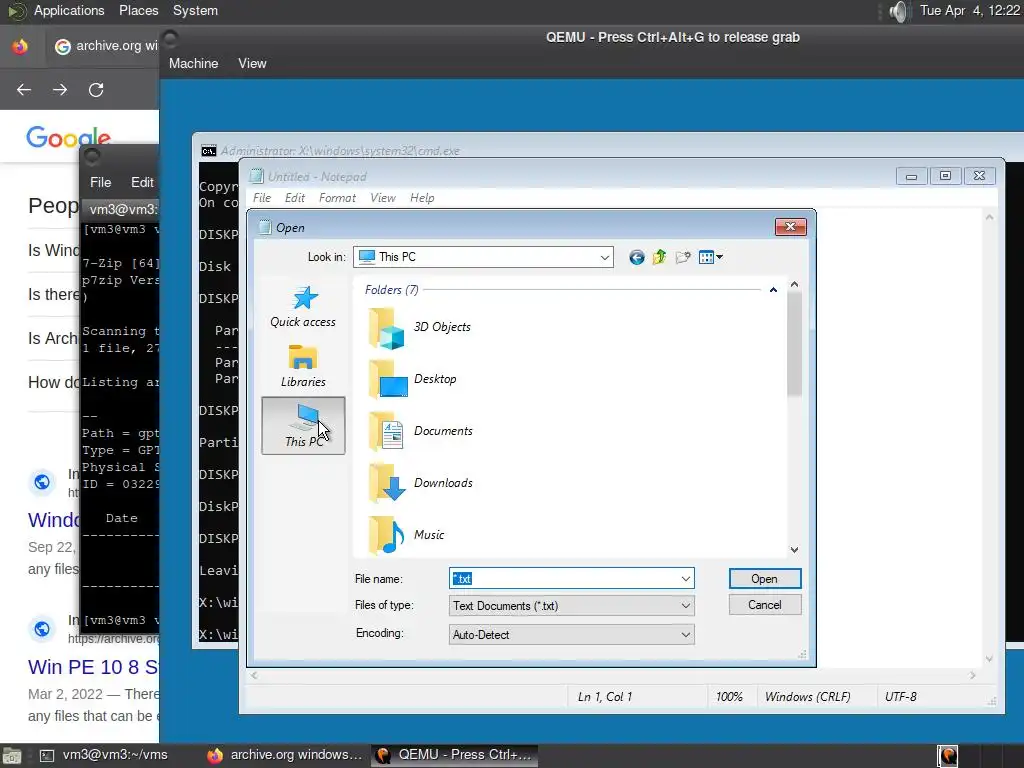
Task: Click the Notepad title bar icon
Action: click(257, 176)
